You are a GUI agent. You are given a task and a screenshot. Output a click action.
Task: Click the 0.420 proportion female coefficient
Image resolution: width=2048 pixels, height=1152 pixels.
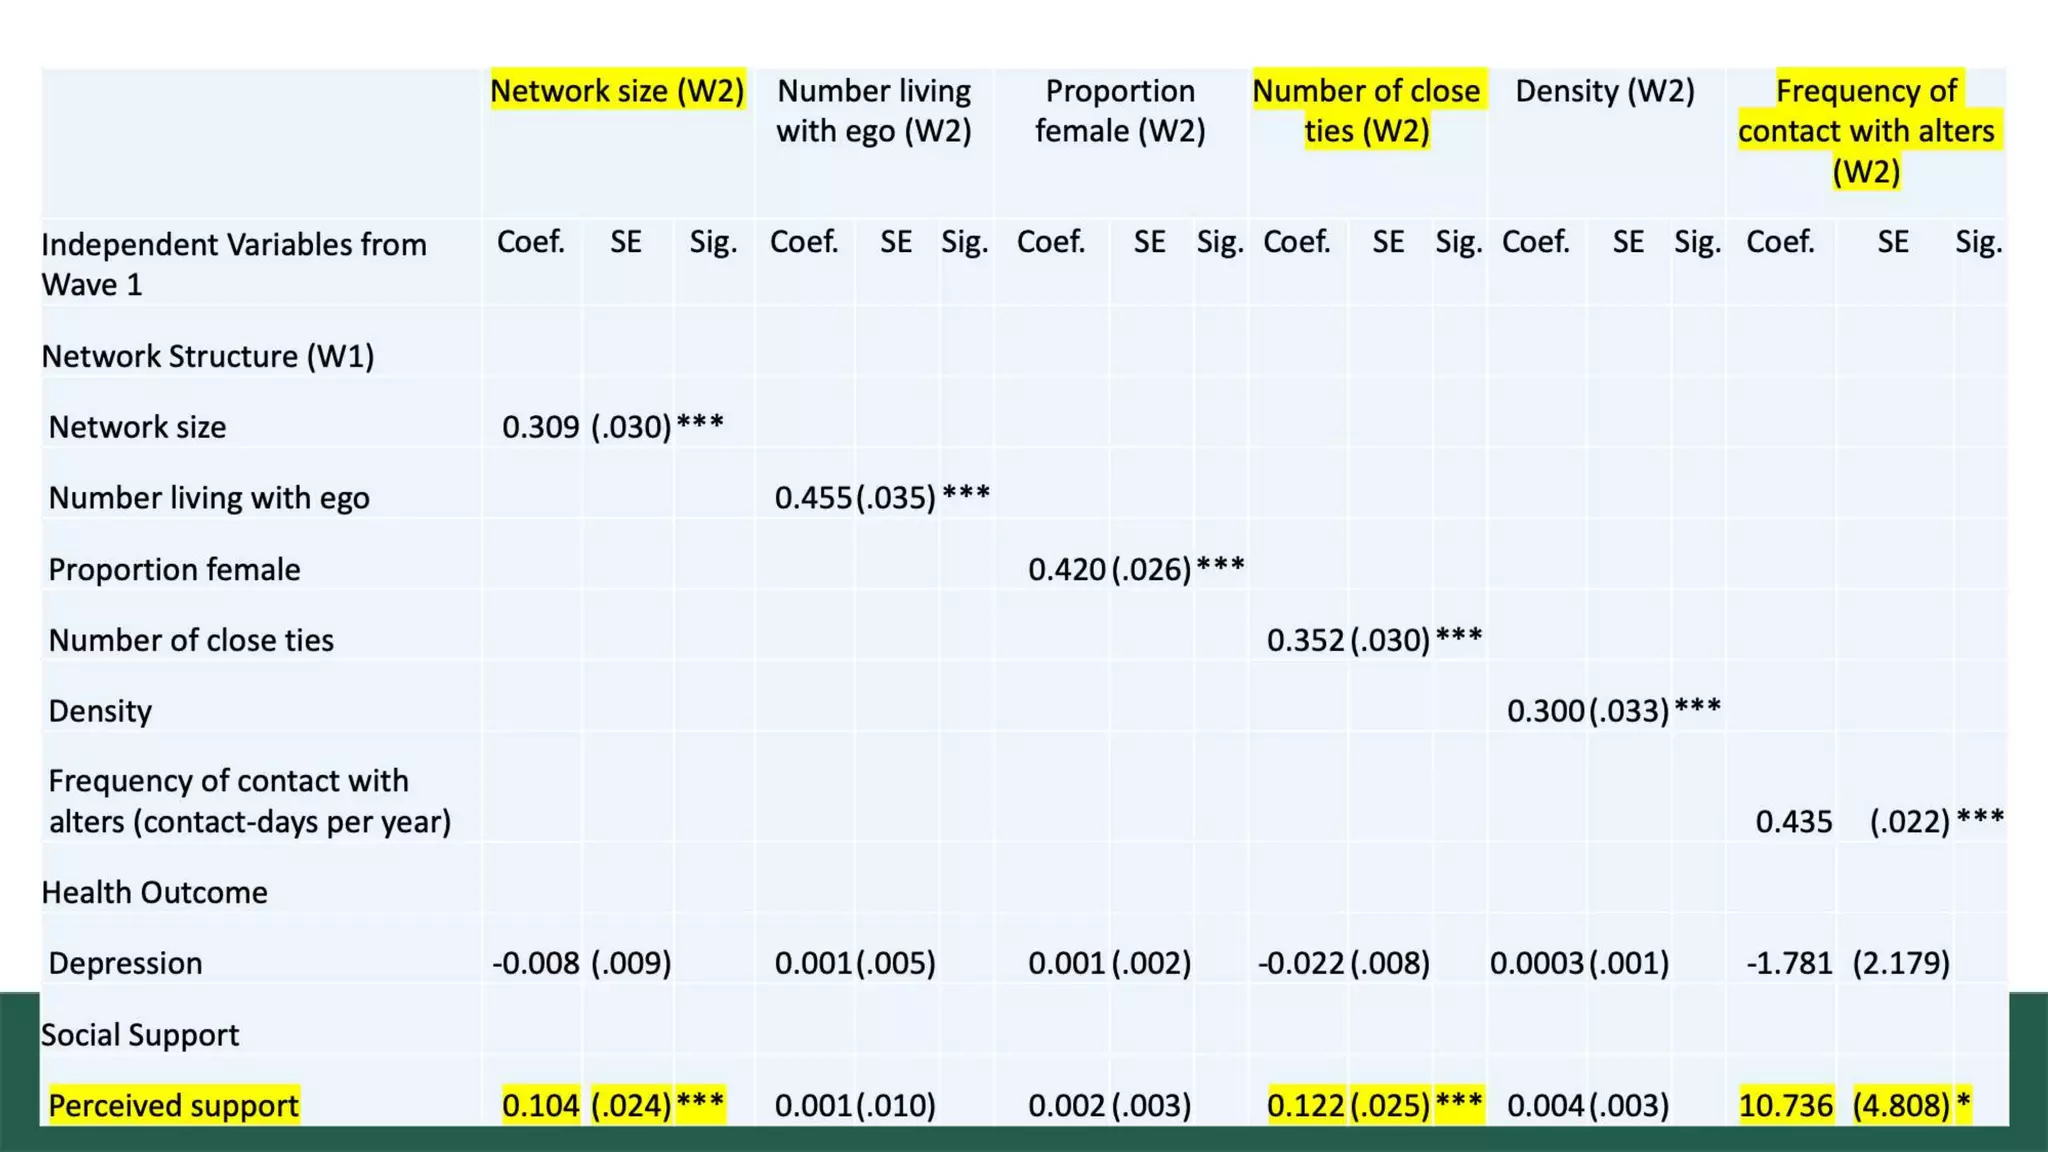pyautogui.click(x=1066, y=569)
